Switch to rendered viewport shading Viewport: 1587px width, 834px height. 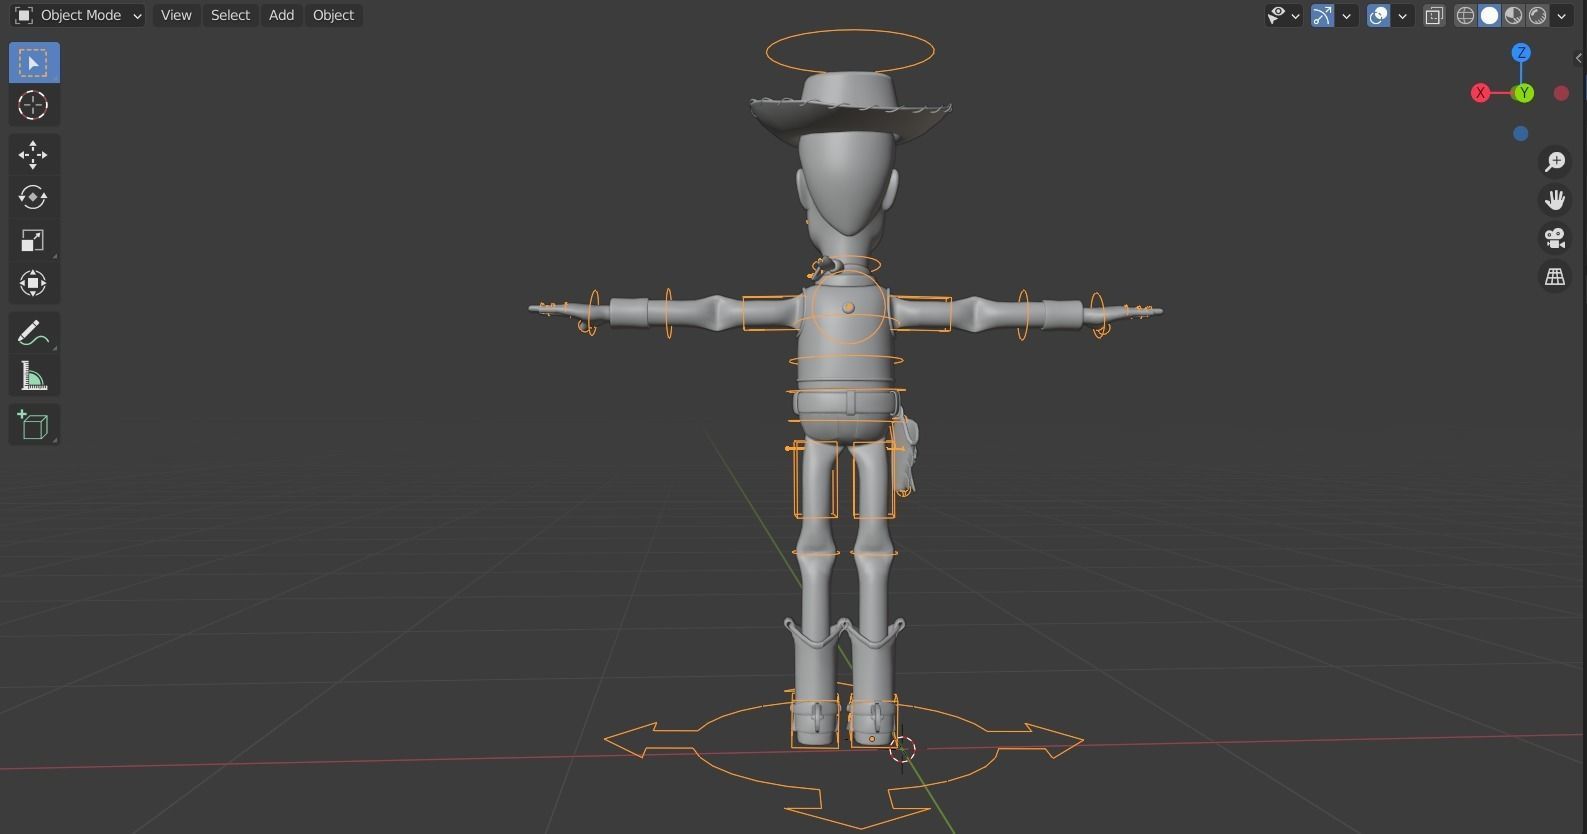tap(1537, 15)
